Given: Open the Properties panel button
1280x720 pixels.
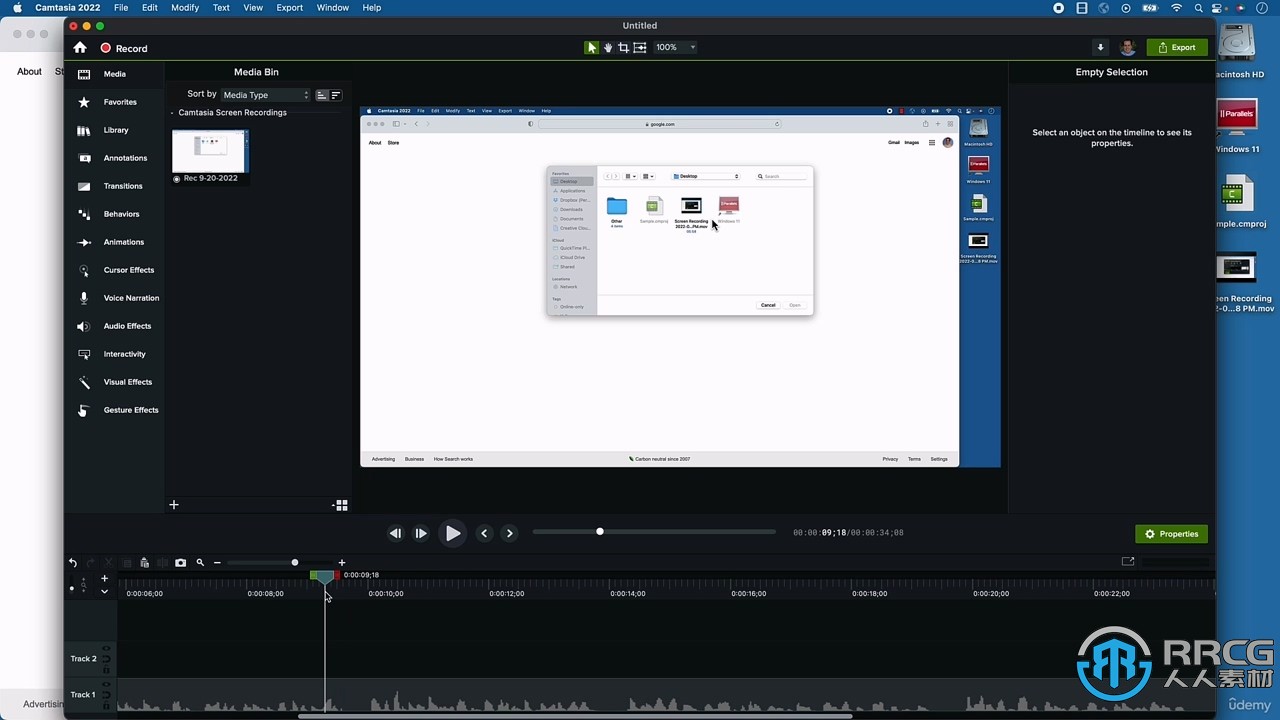Looking at the screenshot, I should pos(1172,534).
